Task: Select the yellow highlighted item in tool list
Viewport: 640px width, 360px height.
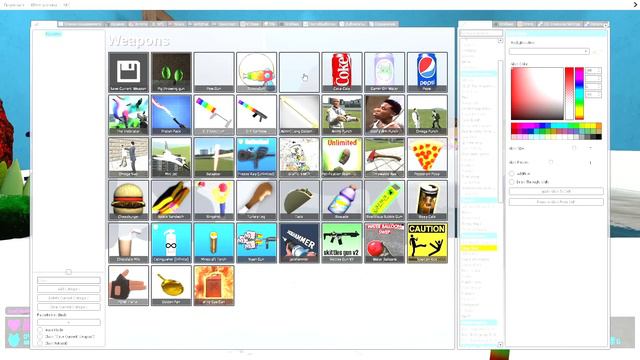Action: [x=478, y=248]
